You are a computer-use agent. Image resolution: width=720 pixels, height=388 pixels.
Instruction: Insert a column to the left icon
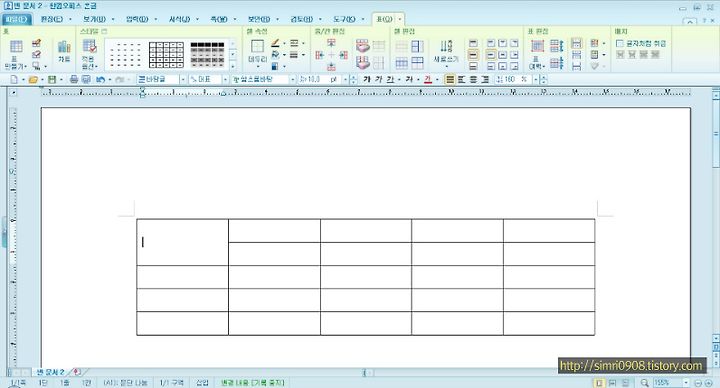click(x=320, y=55)
